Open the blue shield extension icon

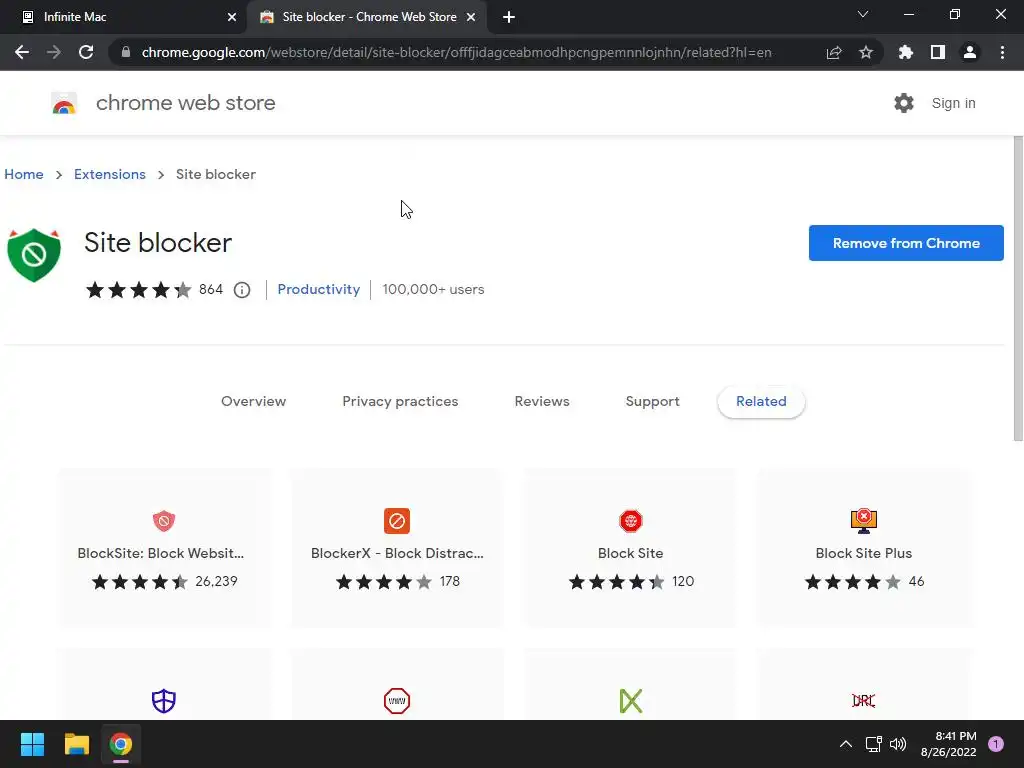click(x=164, y=701)
